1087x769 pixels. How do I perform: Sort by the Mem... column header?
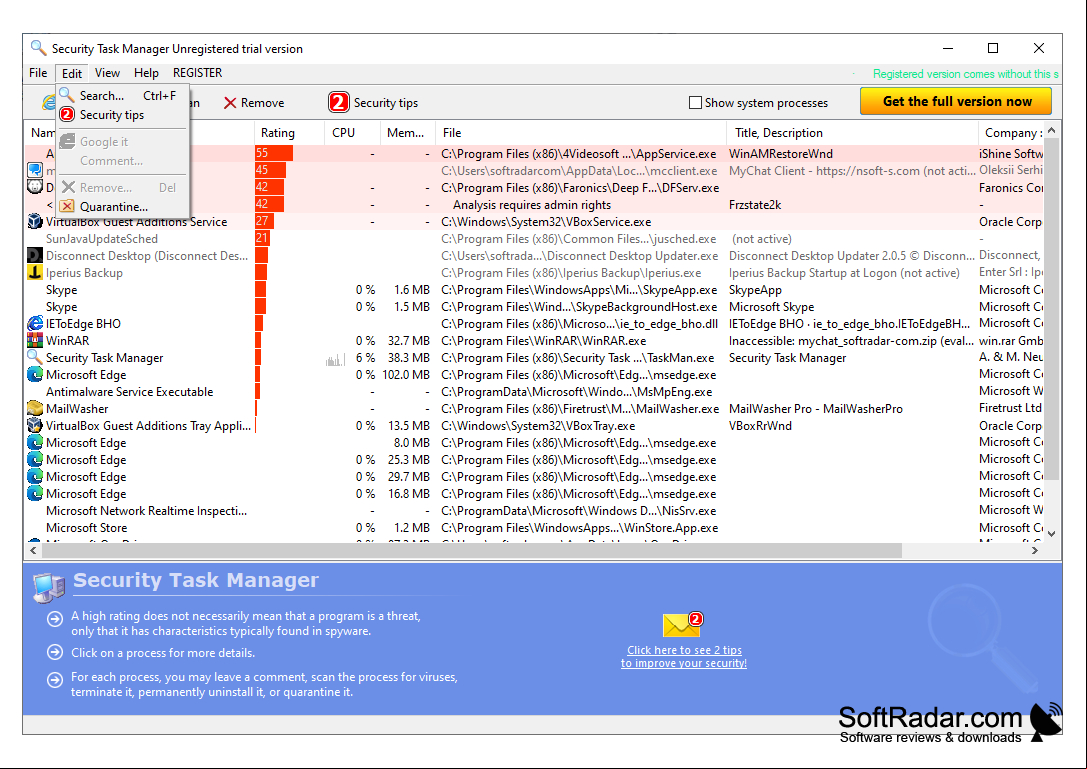[x=408, y=132]
